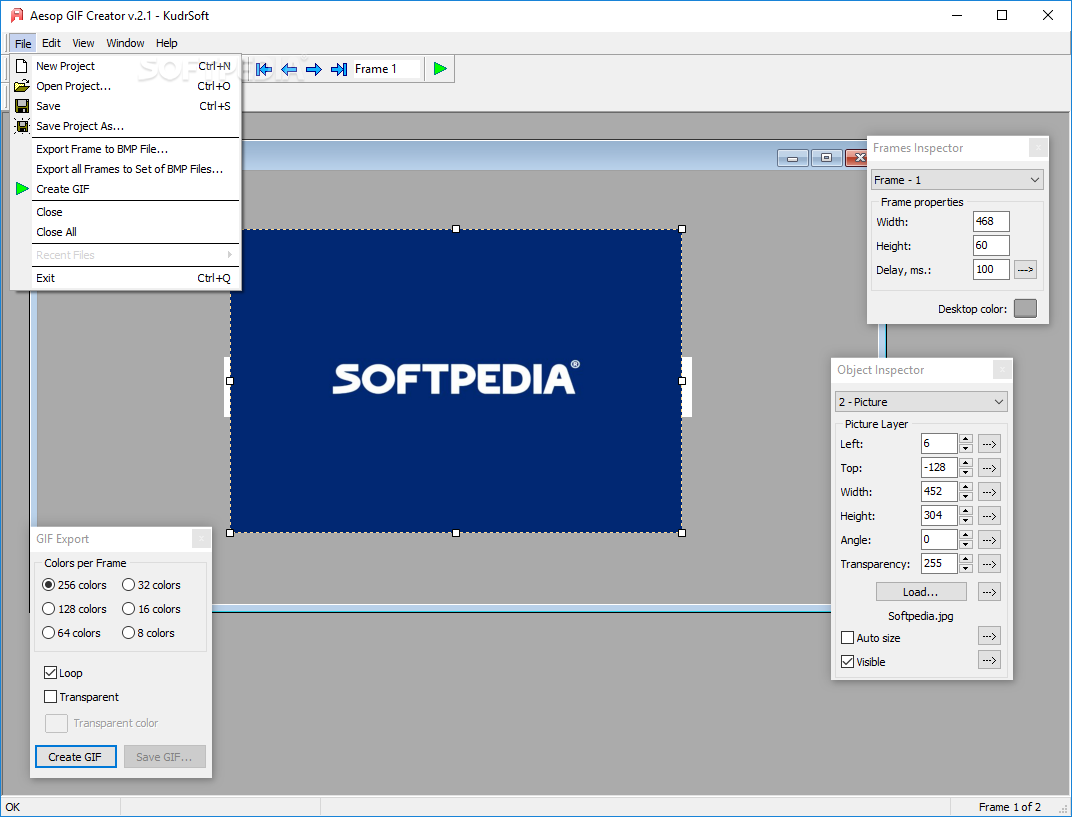Go to next frame arrow icon

click(314, 69)
